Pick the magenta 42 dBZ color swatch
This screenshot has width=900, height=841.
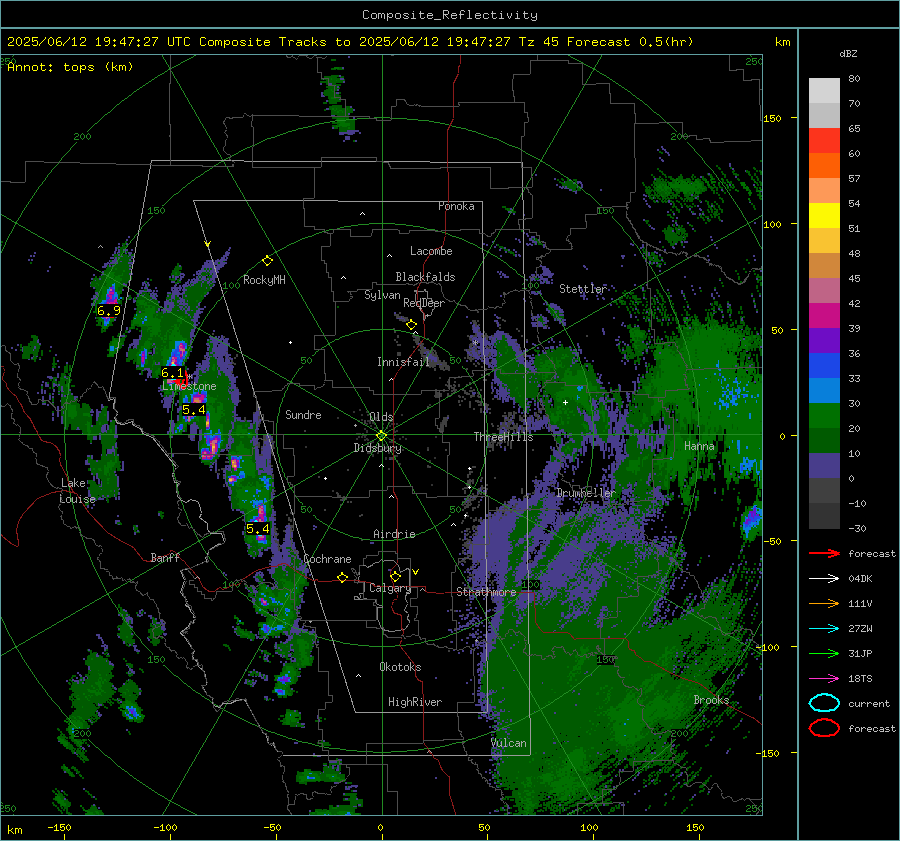(x=824, y=316)
